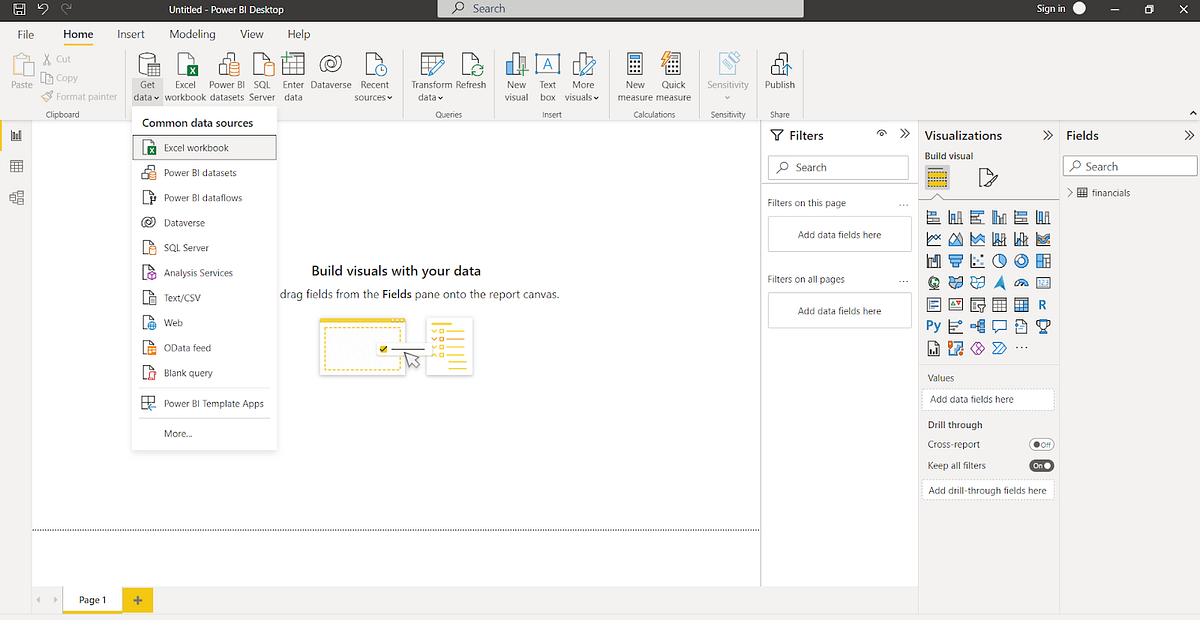
Task: Collapse the Filters pane with the chevron
Action: pos(903,135)
